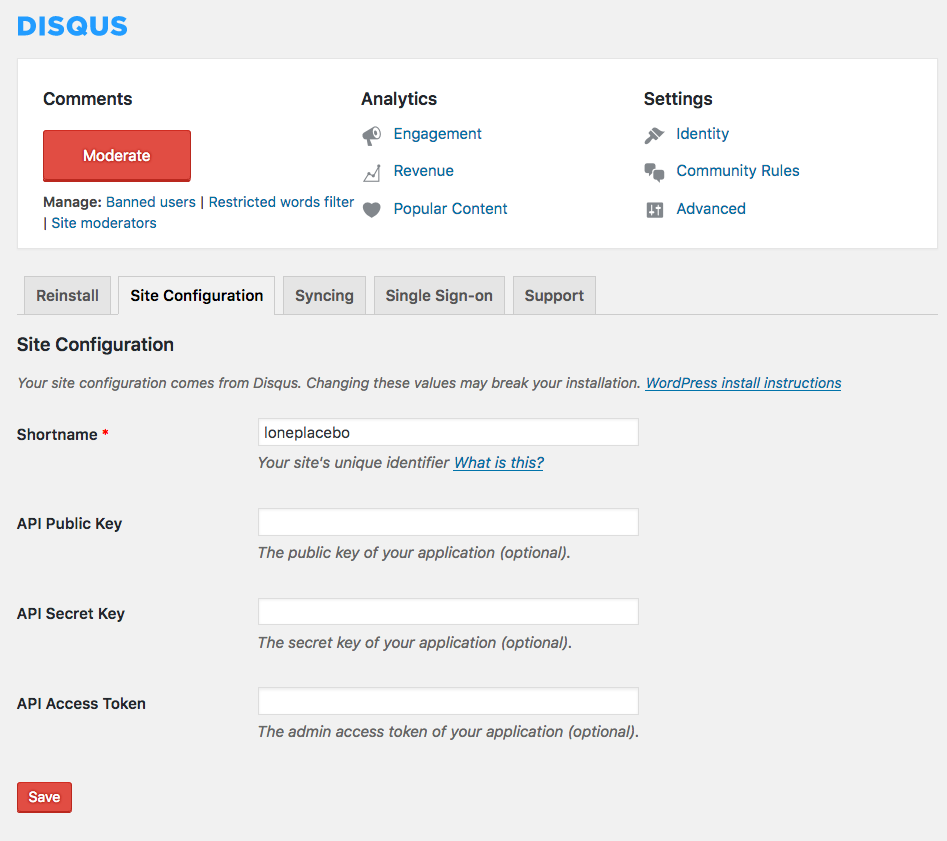Open the Community Rules link
This screenshot has width=947, height=841.
tap(737, 171)
